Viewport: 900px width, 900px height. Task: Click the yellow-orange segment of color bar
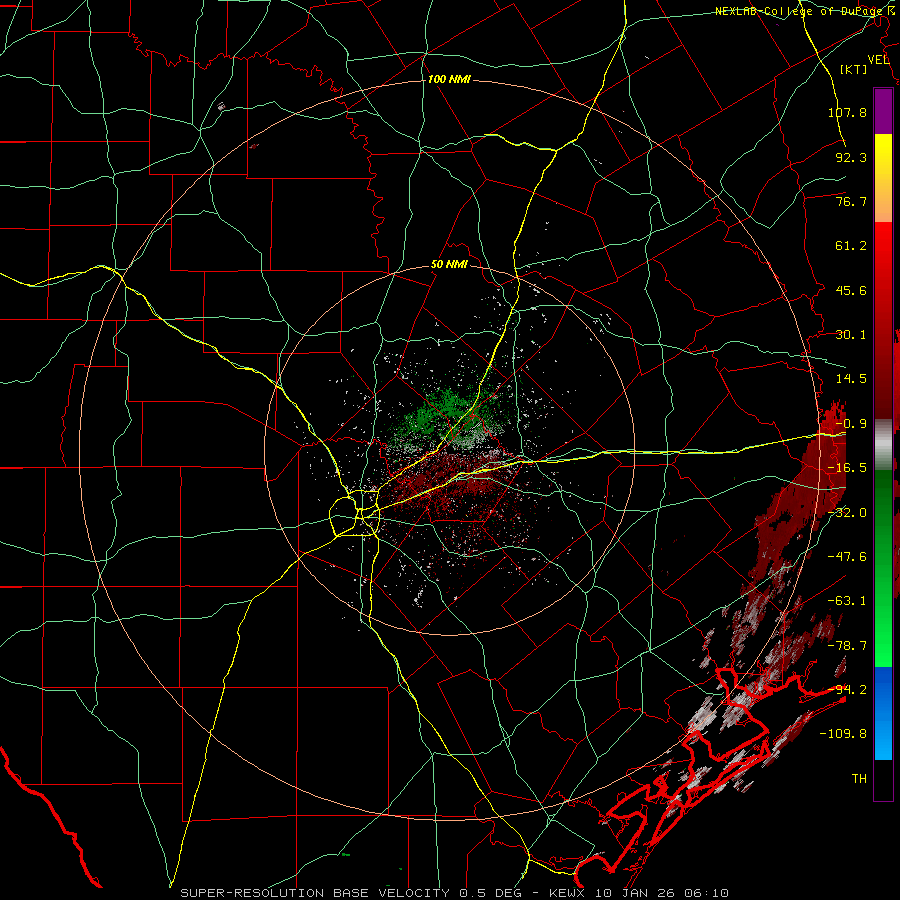coord(883,178)
